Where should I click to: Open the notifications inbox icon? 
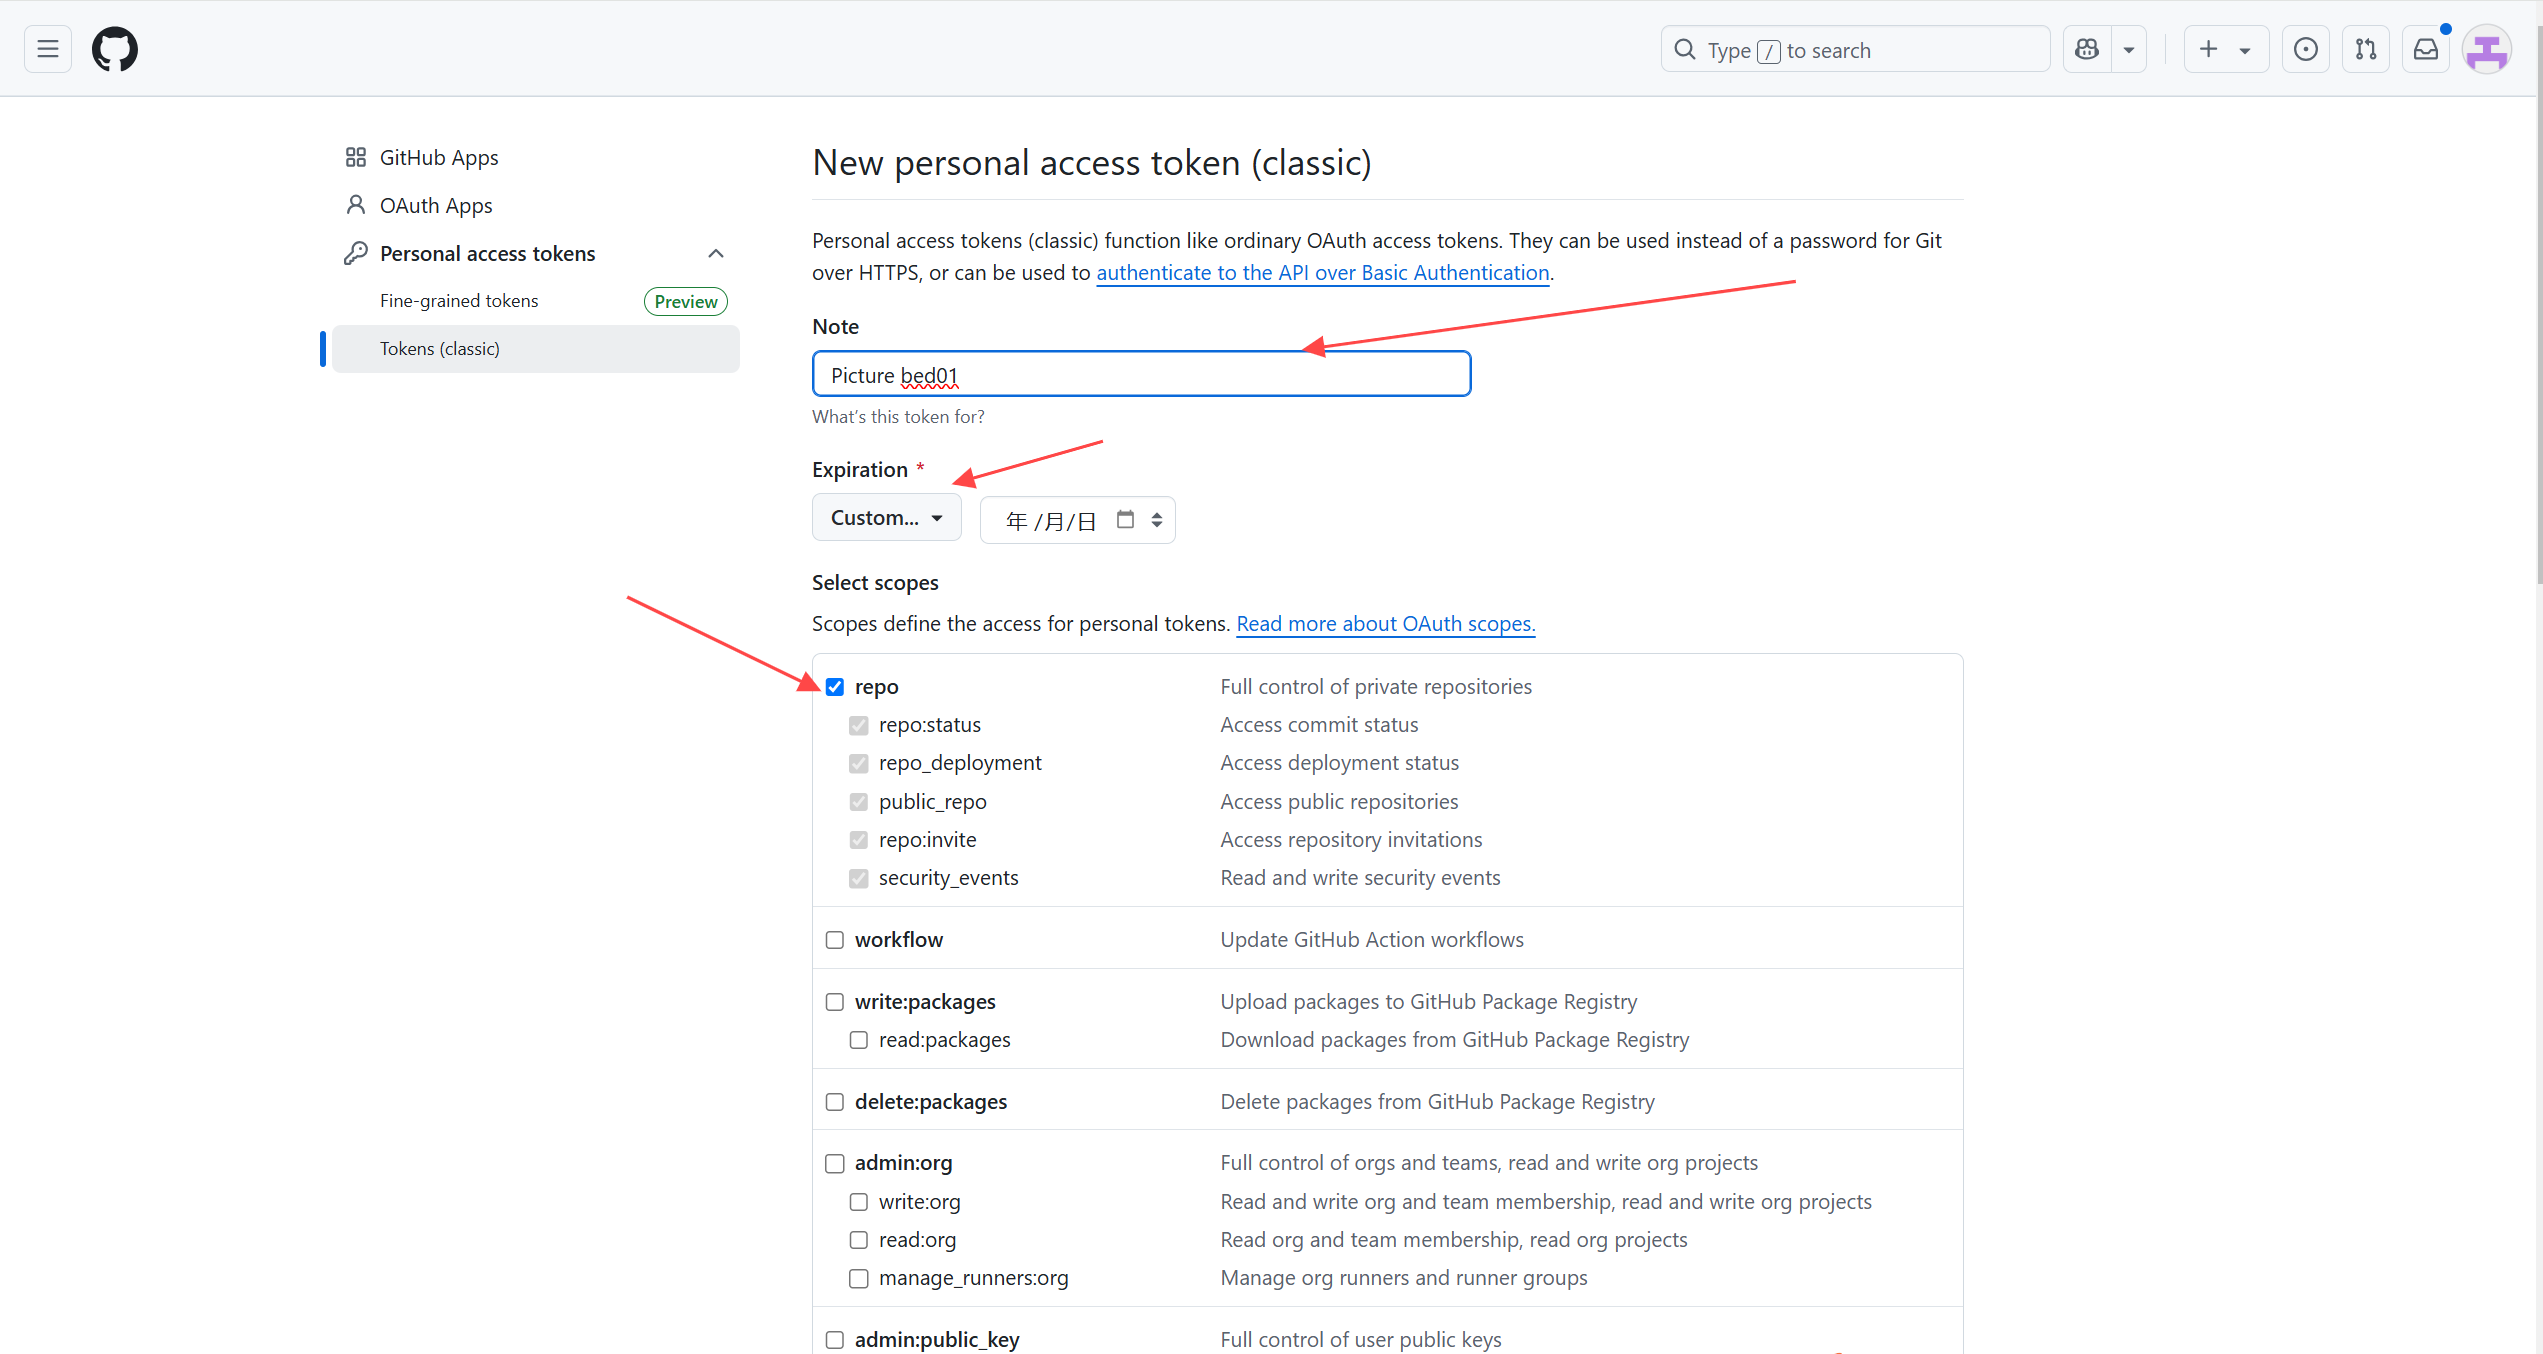[x=2426, y=49]
